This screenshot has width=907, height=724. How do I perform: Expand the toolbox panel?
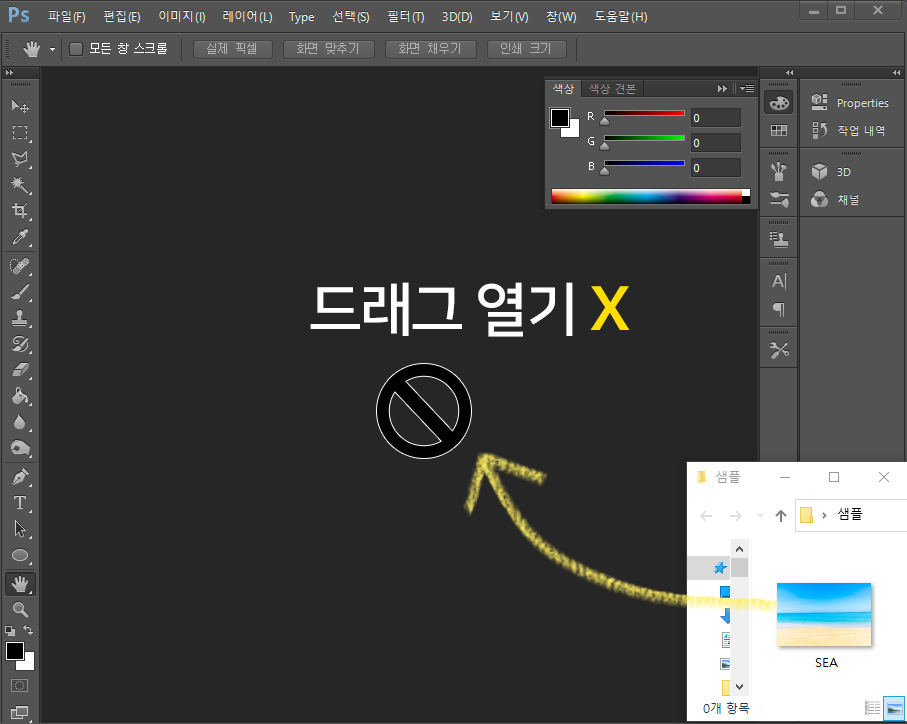[9, 72]
